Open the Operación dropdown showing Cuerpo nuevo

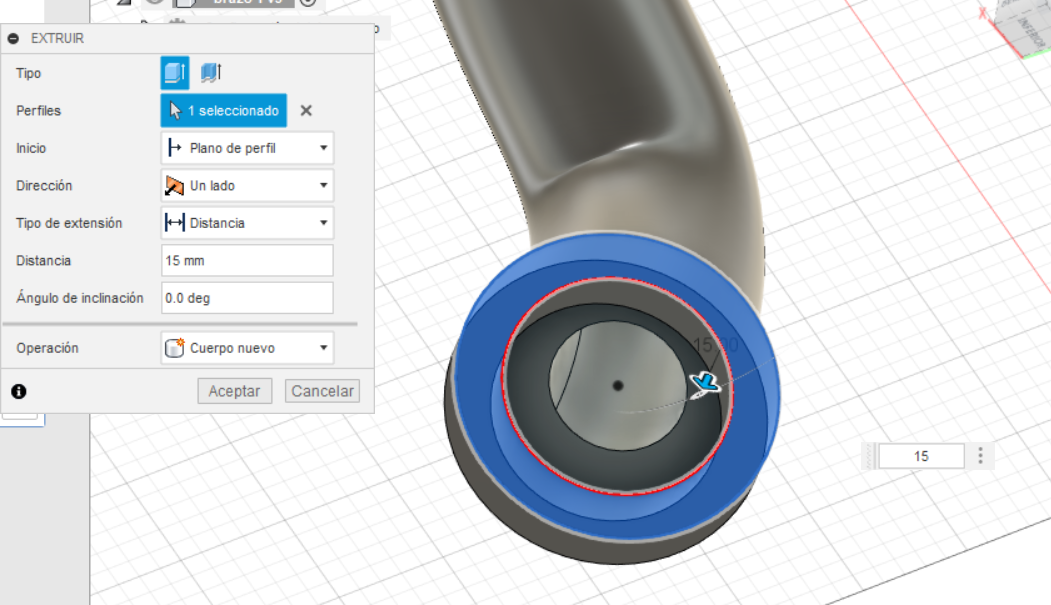(247, 348)
